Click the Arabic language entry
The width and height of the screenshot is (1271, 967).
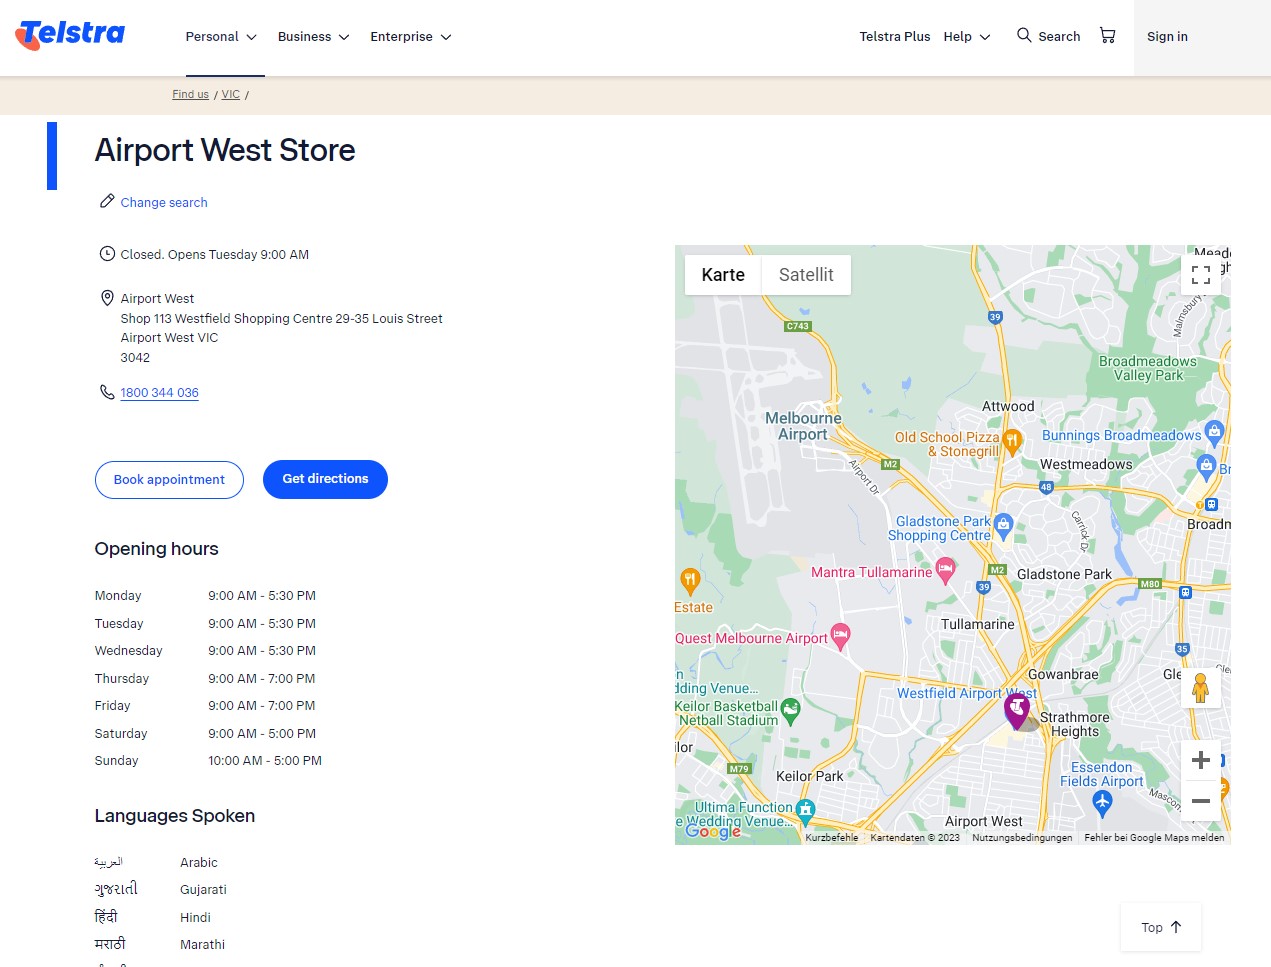click(156, 862)
